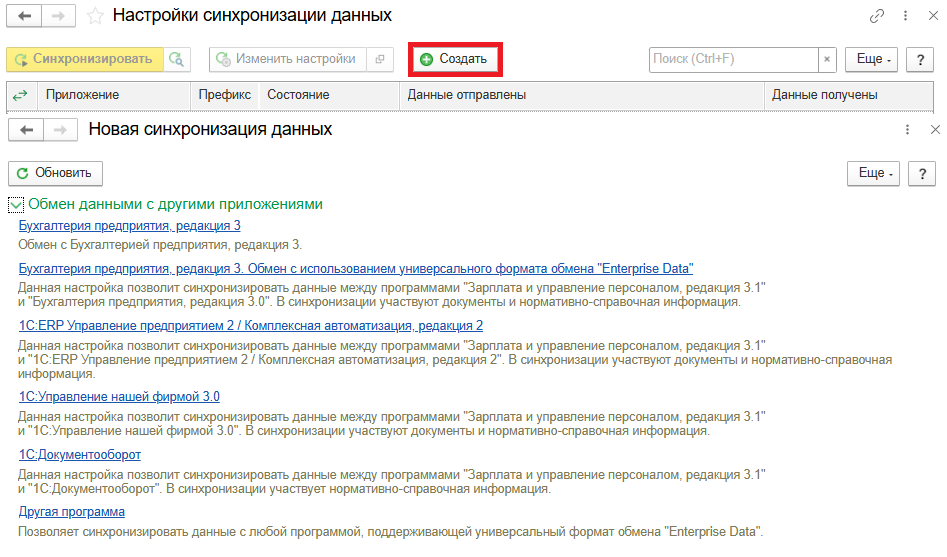Collapse the Обмен данными с другими приложениями group
The image size is (947, 557).
16,204
